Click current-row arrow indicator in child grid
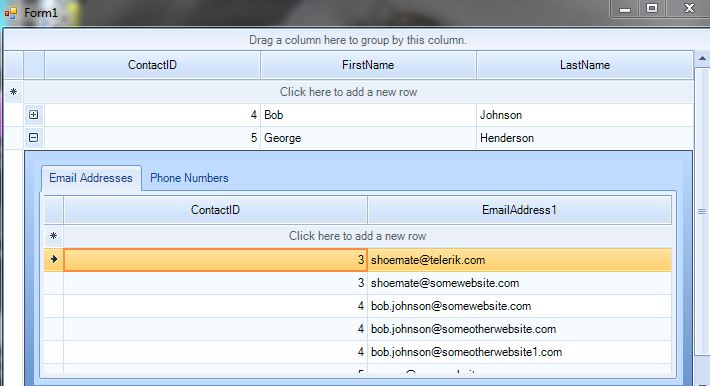Screen dimensions: 710x386 point(54,259)
